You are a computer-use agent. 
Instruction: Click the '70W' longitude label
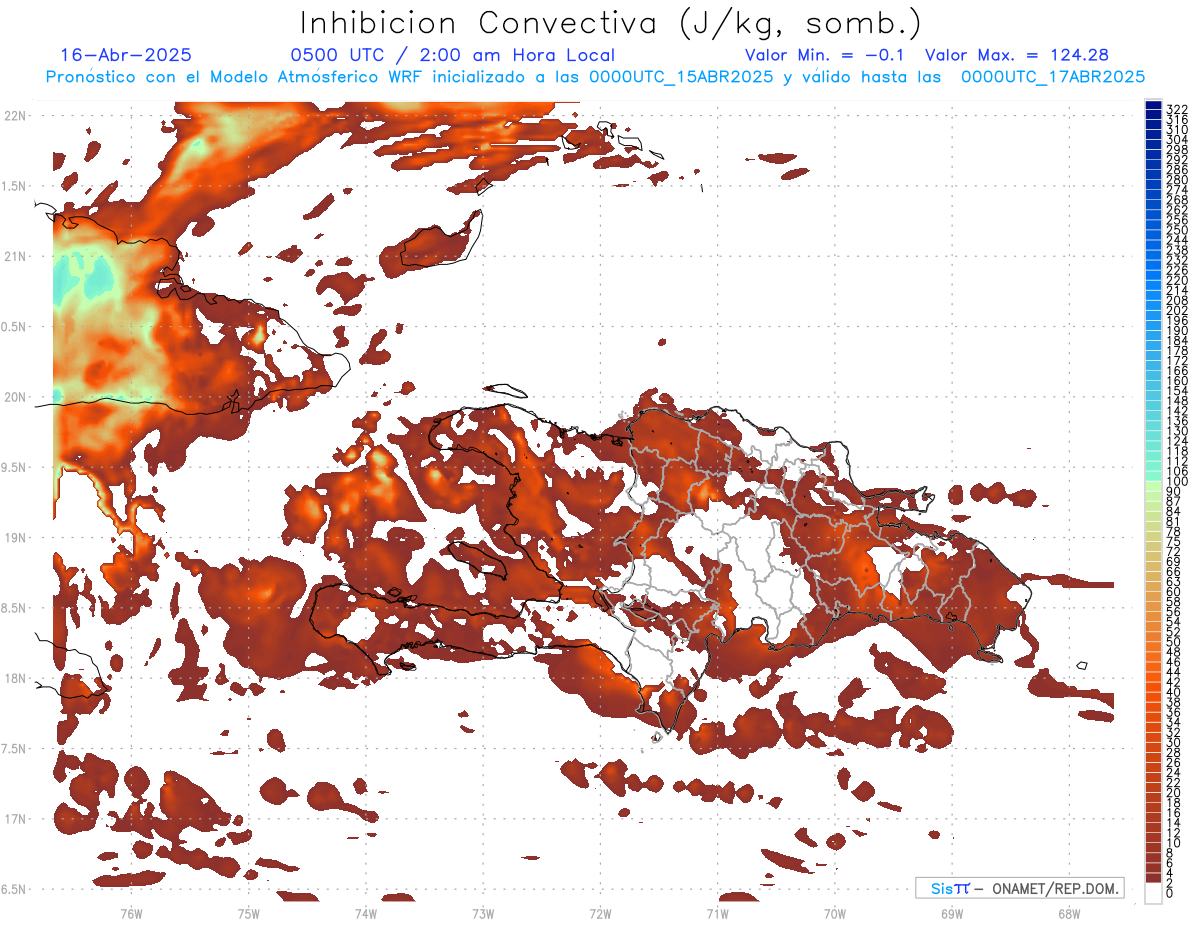(x=835, y=913)
